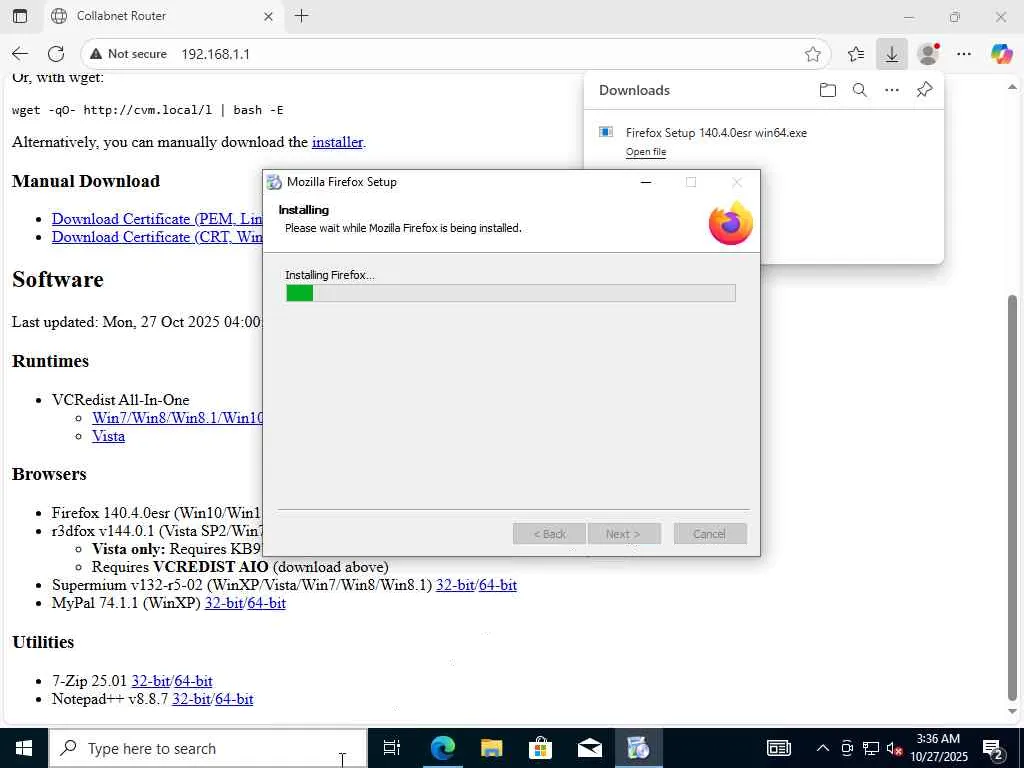Open the browser profile icon
Image resolution: width=1024 pixels, height=768 pixels.
[928, 54]
